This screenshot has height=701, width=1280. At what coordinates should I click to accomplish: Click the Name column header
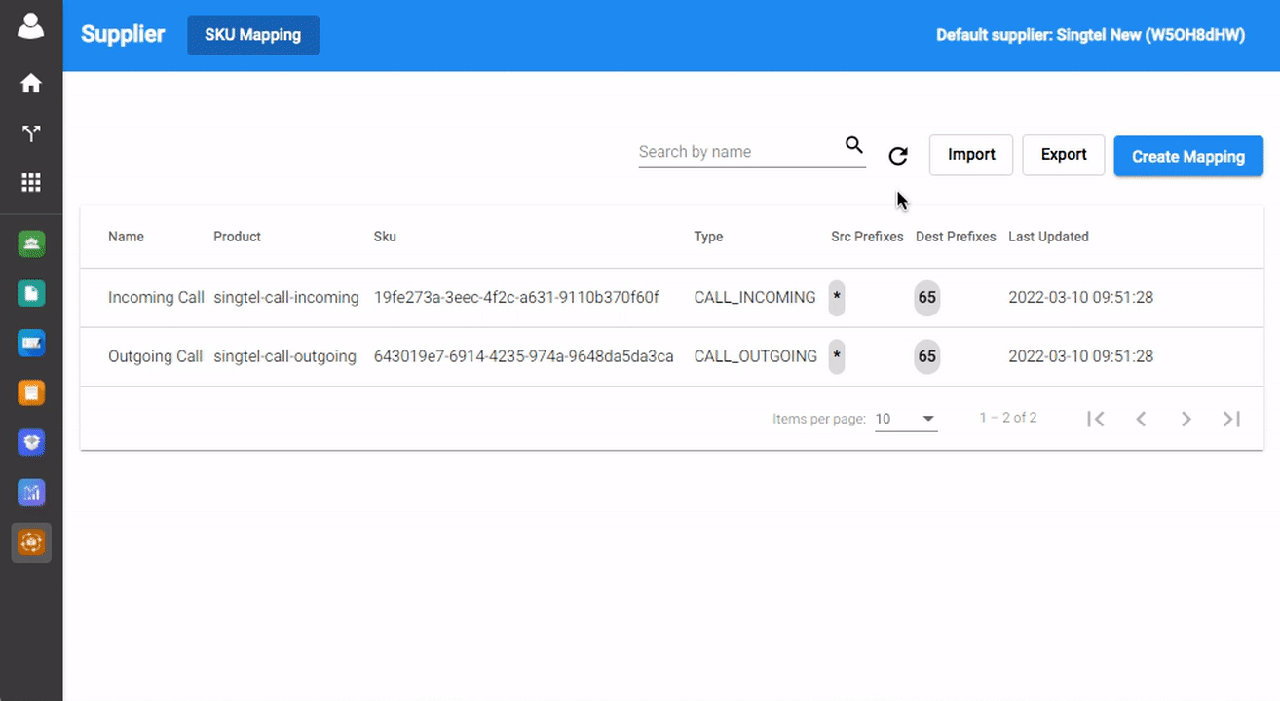click(x=126, y=237)
